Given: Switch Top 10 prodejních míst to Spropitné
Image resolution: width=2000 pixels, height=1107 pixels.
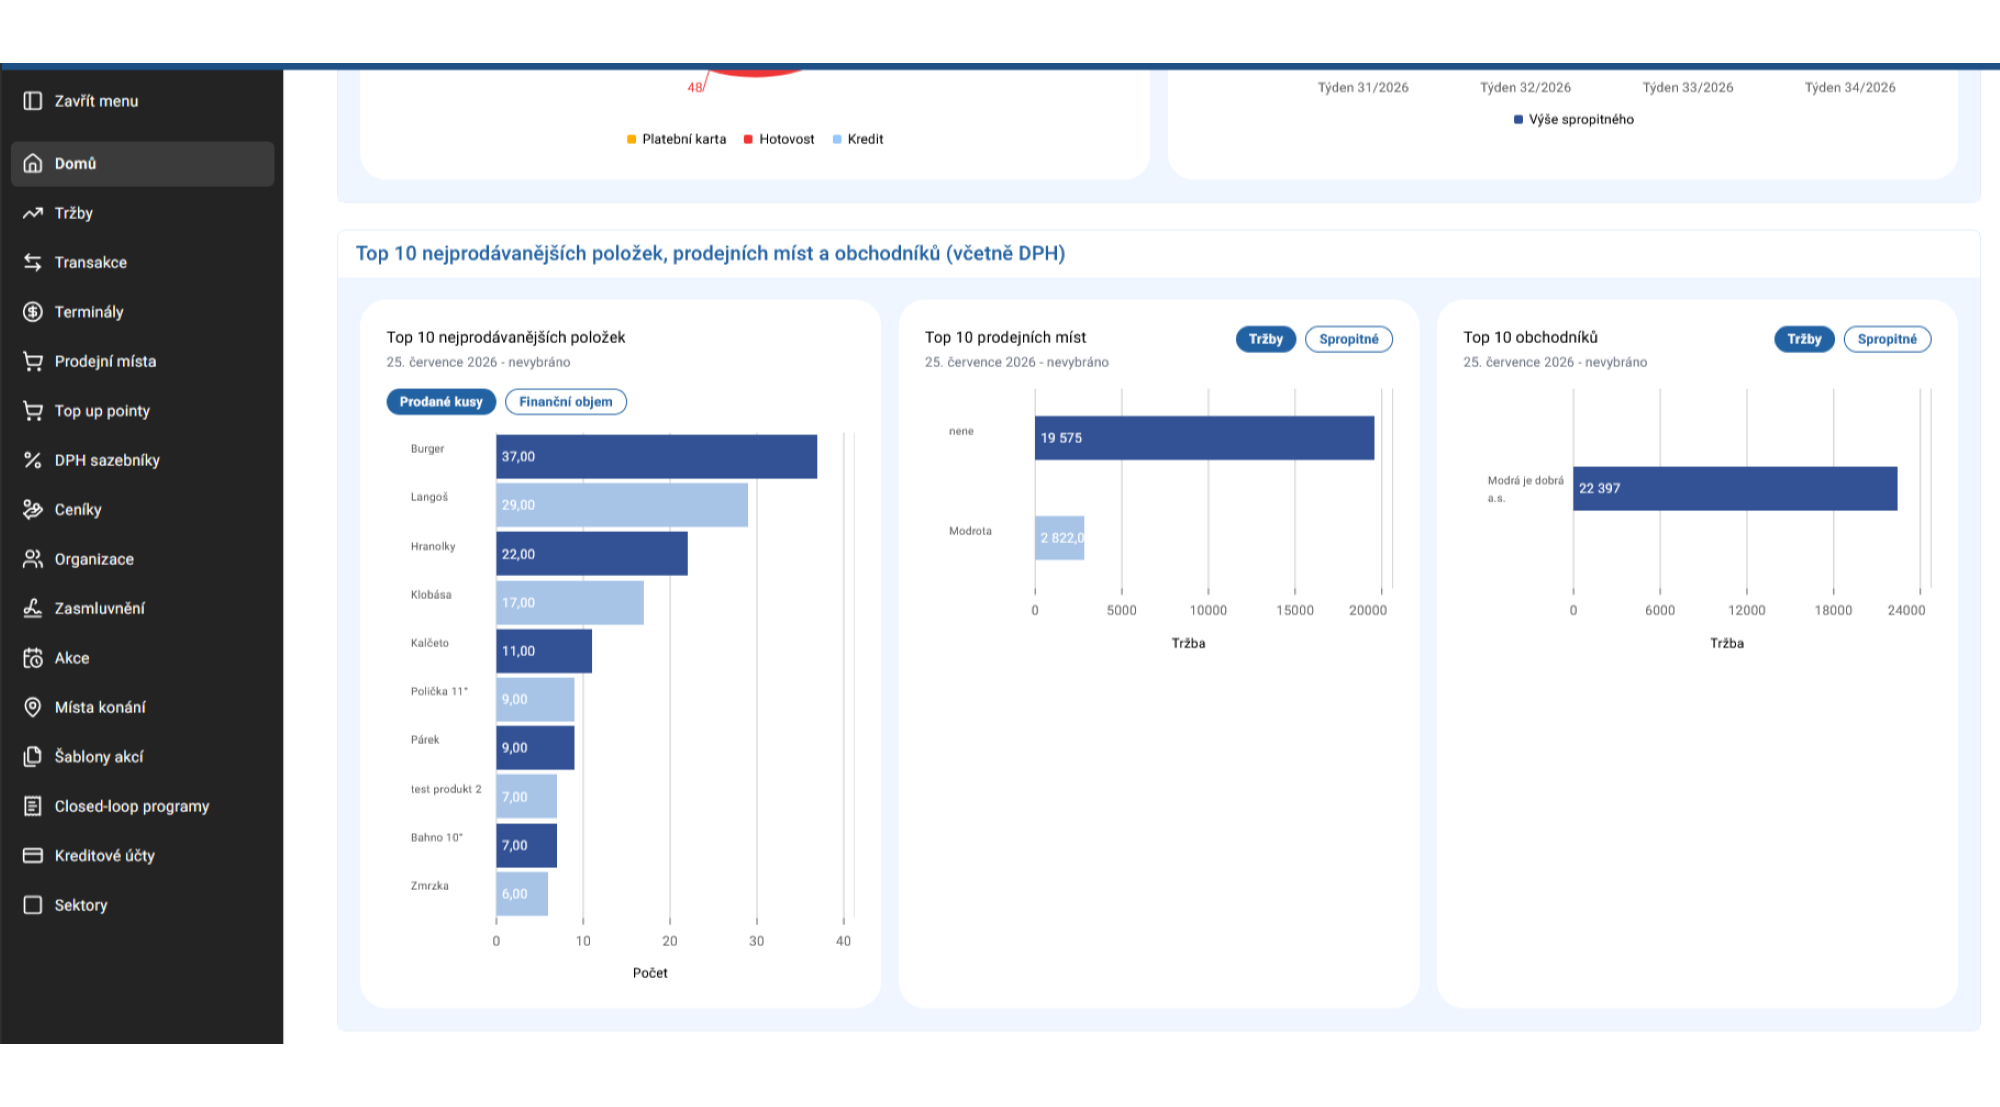Looking at the screenshot, I should click(x=1349, y=339).
